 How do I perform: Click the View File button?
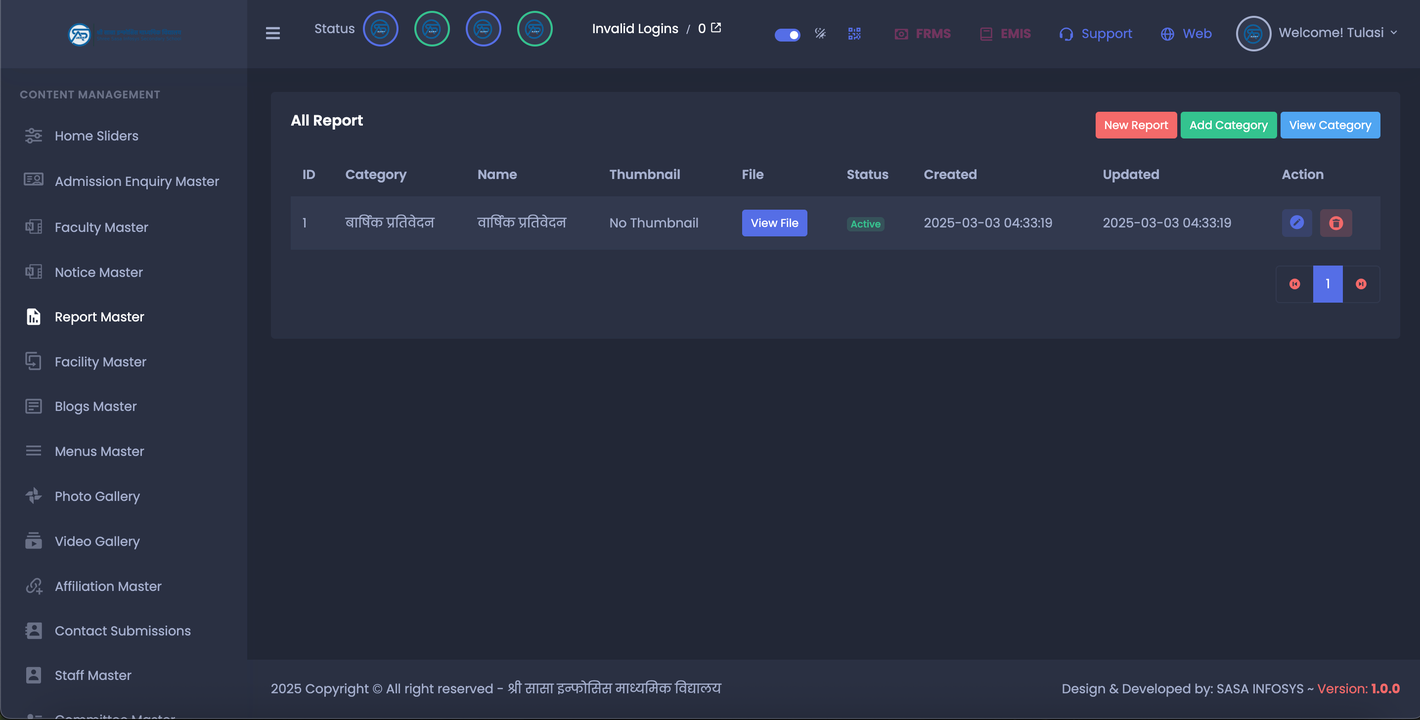(774, 223)
